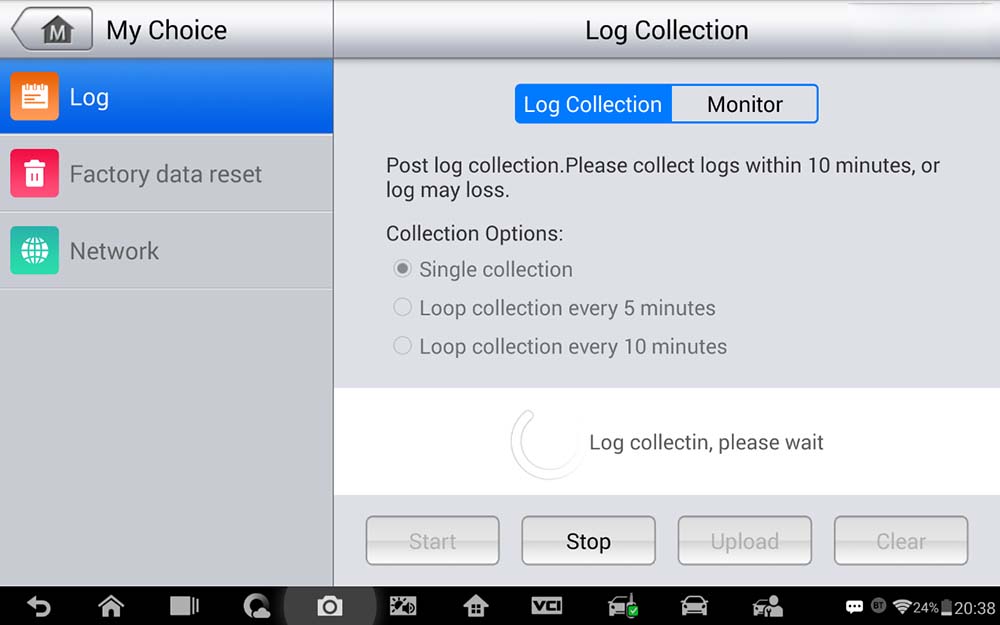1000x625 pixels.
Task: Select Loop collection every 5 minutes
Action: point(554,308)
